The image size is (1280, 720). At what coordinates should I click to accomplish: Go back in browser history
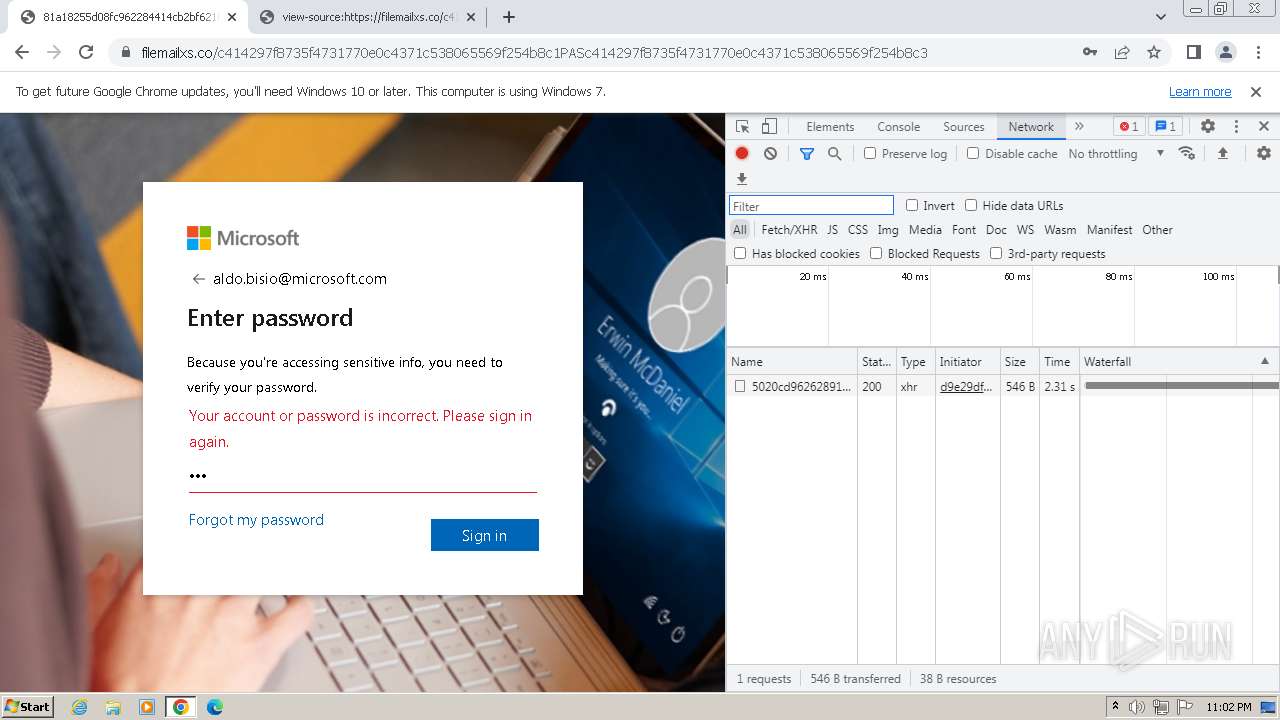(22, 52)
